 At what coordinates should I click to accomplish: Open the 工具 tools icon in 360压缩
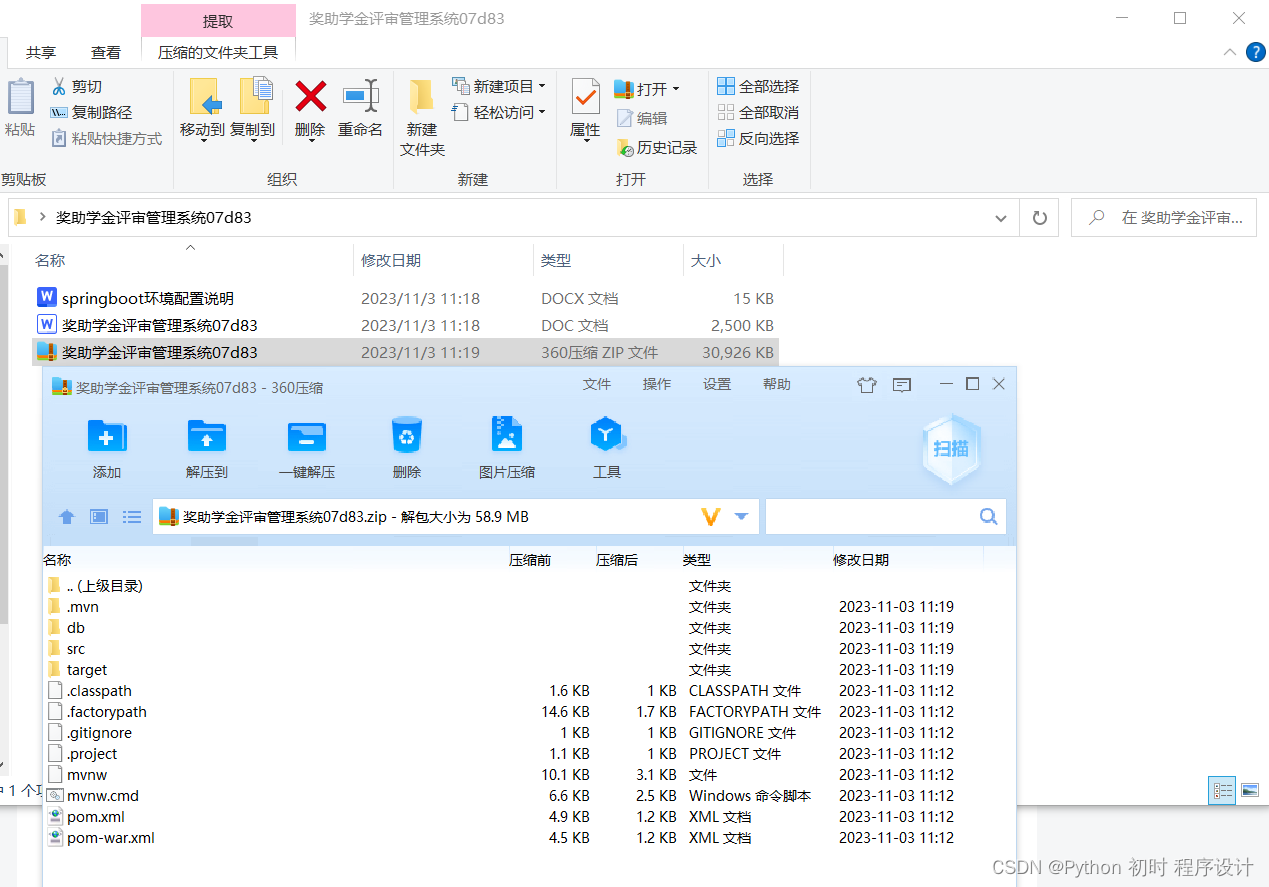607,436
